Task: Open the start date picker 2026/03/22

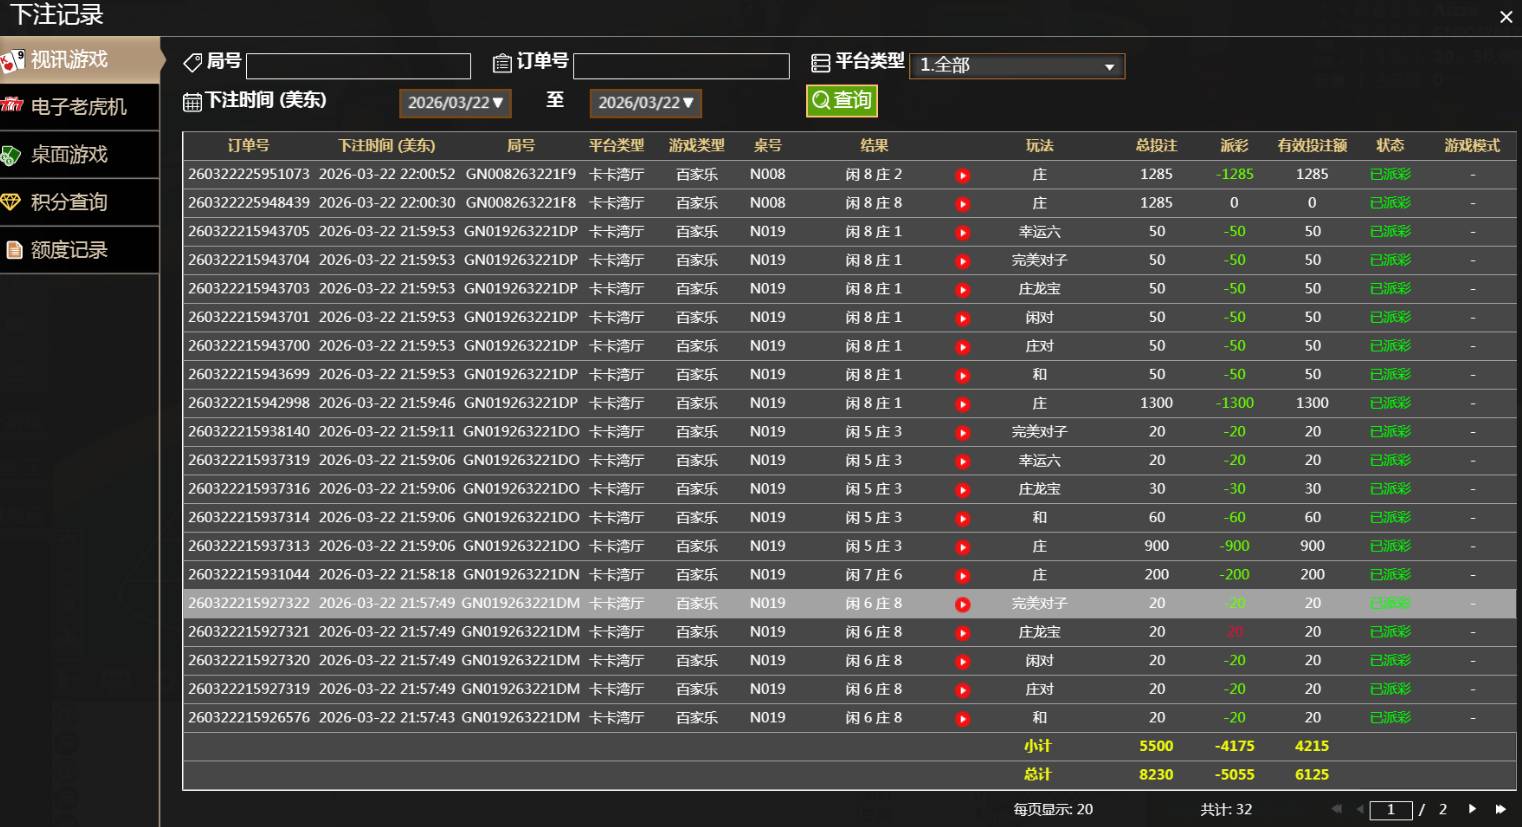Action: (x=455, y=102)
